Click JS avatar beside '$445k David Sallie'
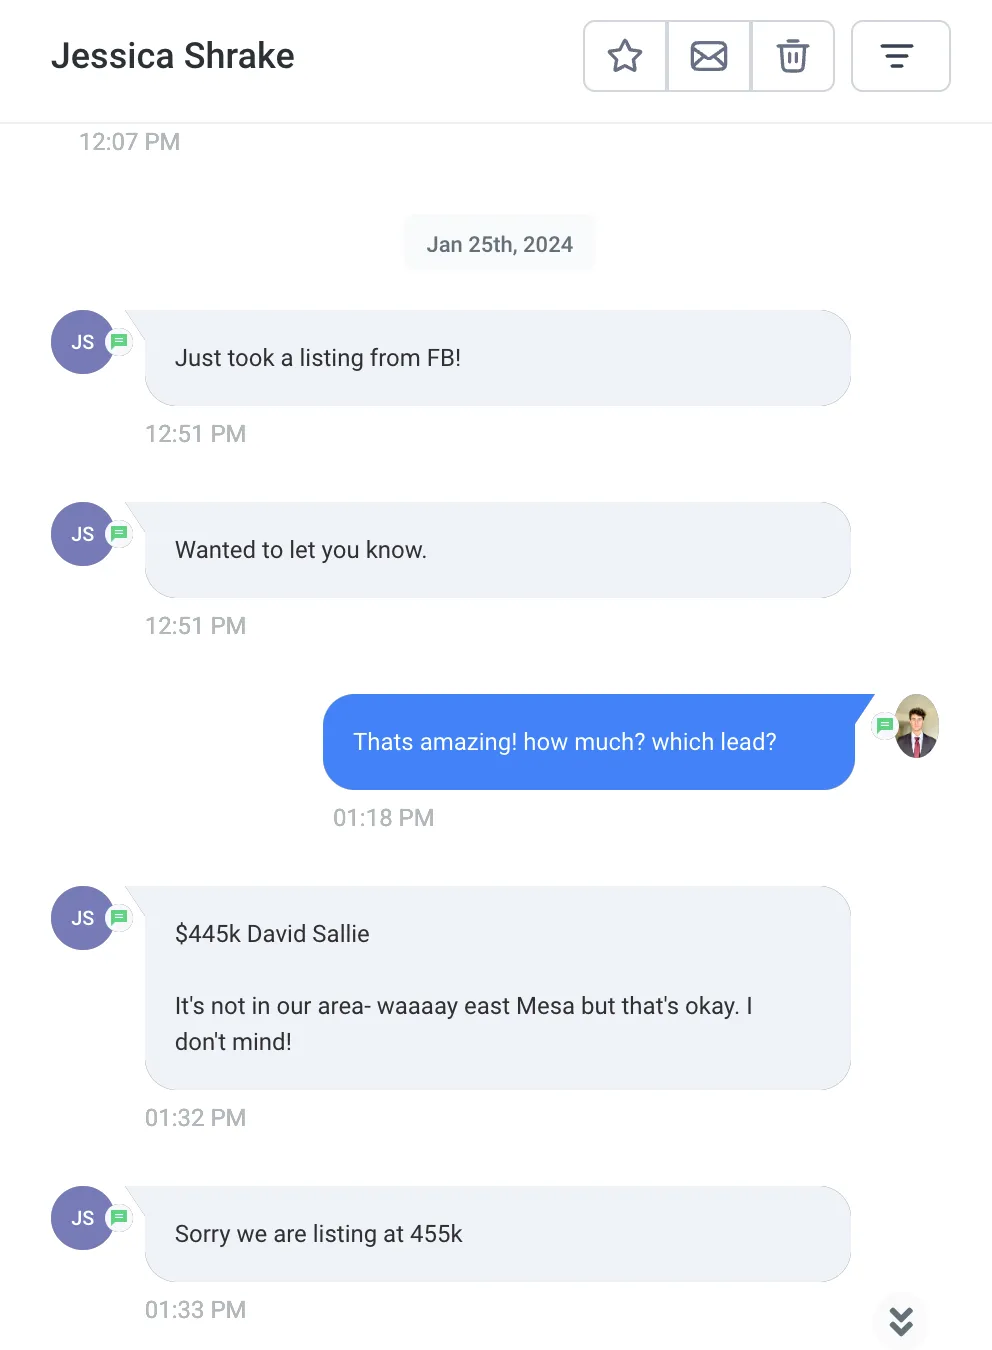 (x=82, y=918)
